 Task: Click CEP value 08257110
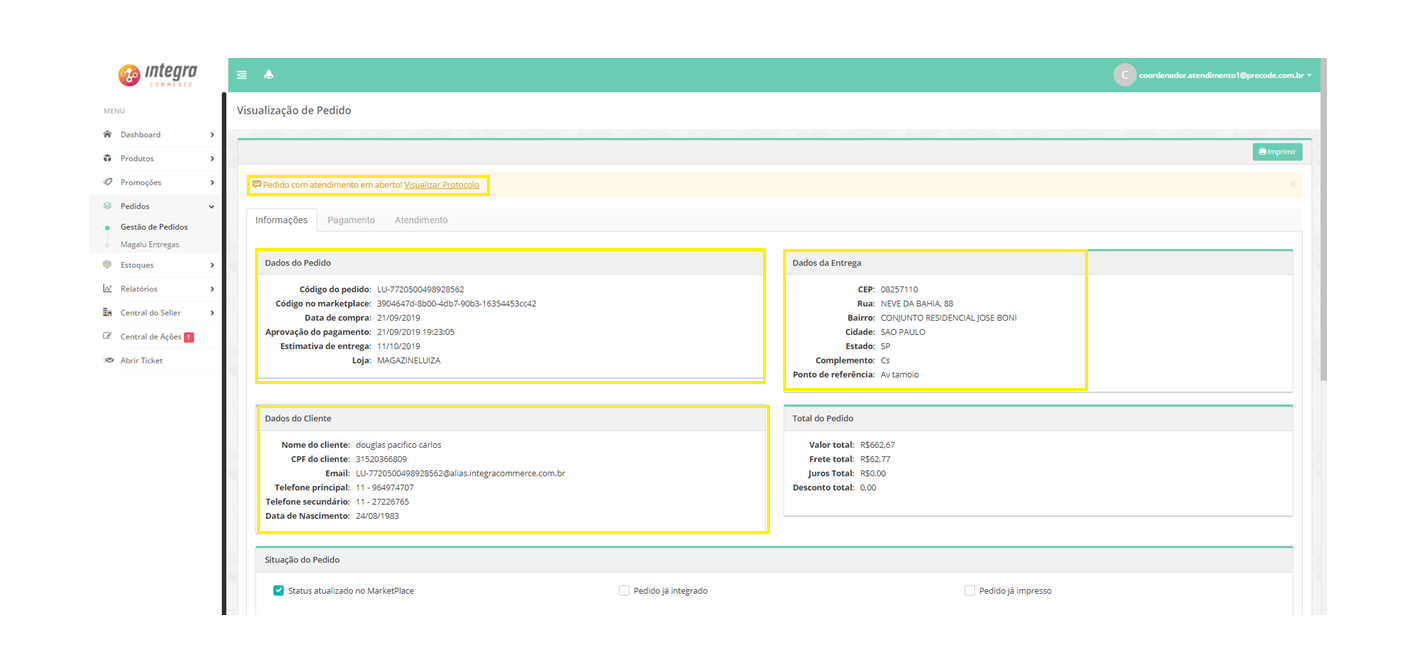[899, 289]
